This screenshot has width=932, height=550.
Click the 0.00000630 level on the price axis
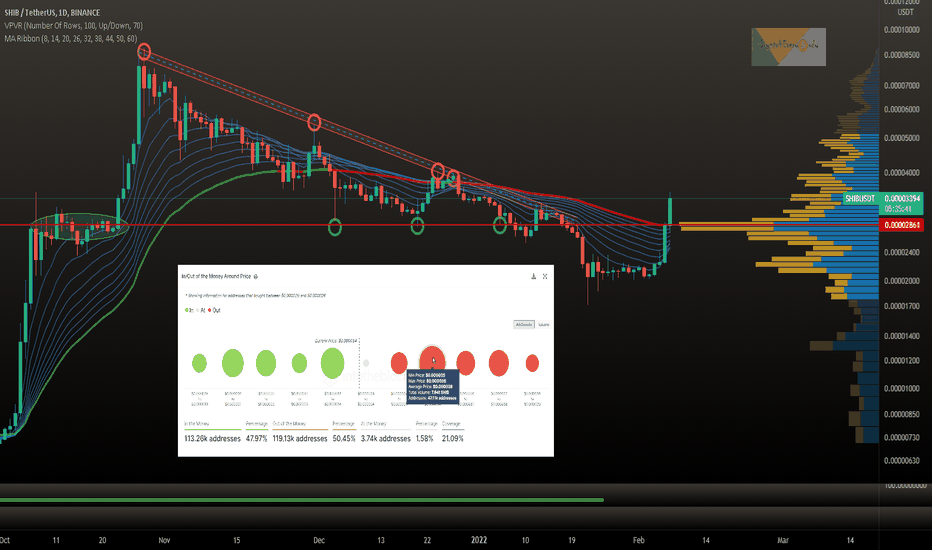[902, 460]
